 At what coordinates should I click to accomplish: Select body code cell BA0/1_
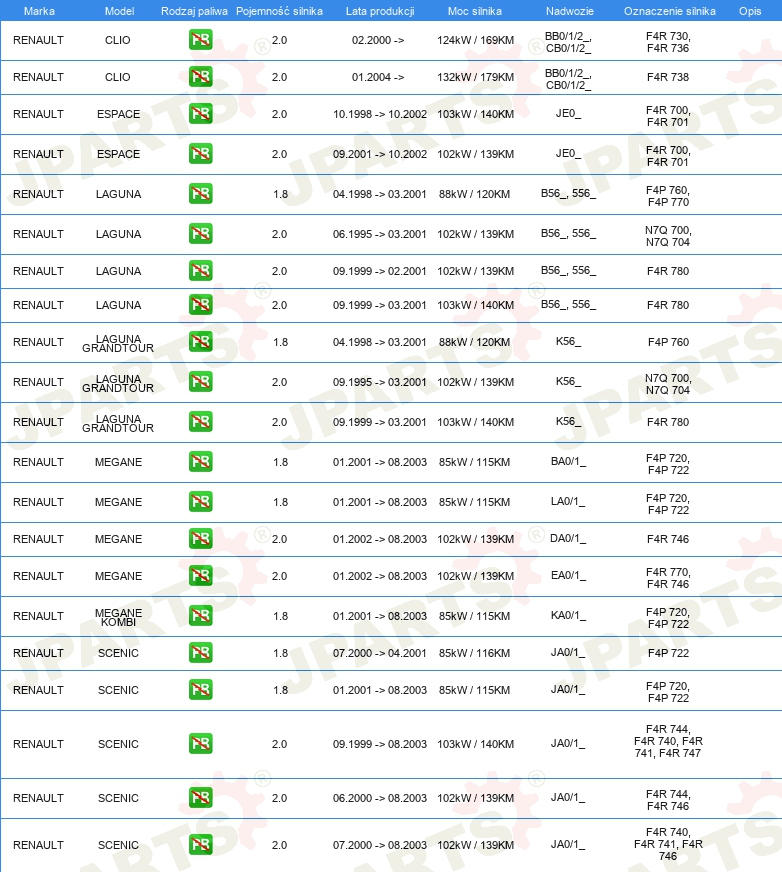point(568,462)
